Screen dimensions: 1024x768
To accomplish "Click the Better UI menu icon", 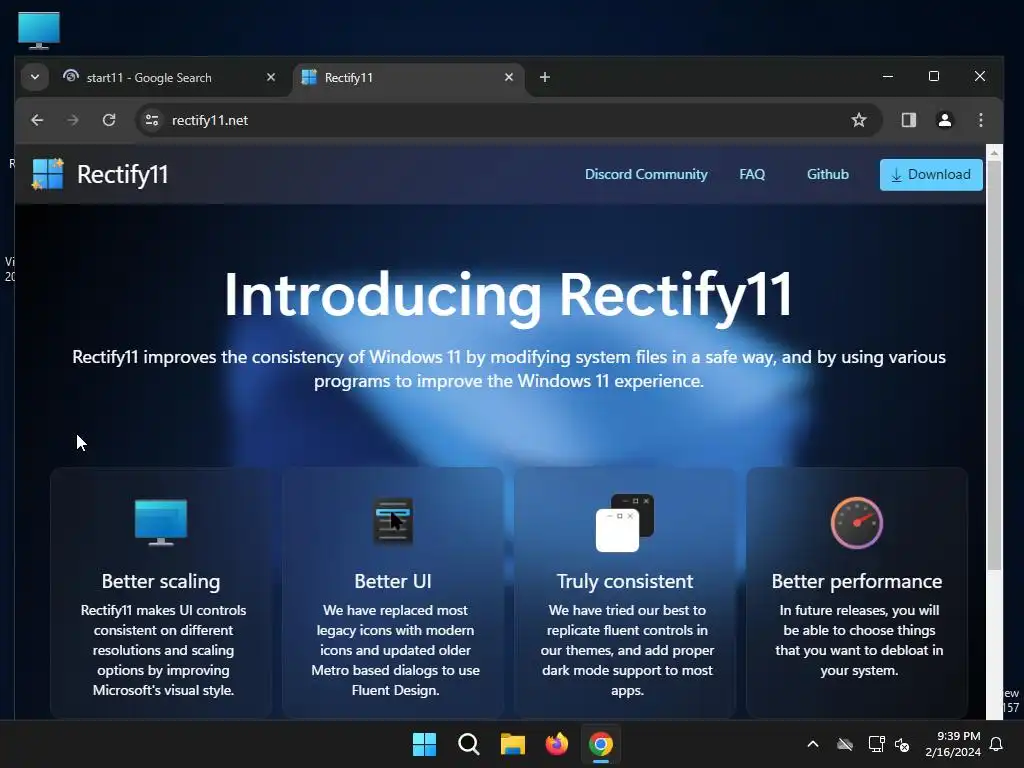I will point(392,521).
